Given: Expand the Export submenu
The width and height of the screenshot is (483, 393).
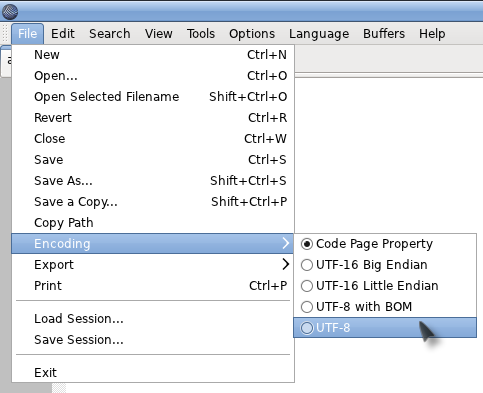Looking at the screenshot, I should [153, 265].
